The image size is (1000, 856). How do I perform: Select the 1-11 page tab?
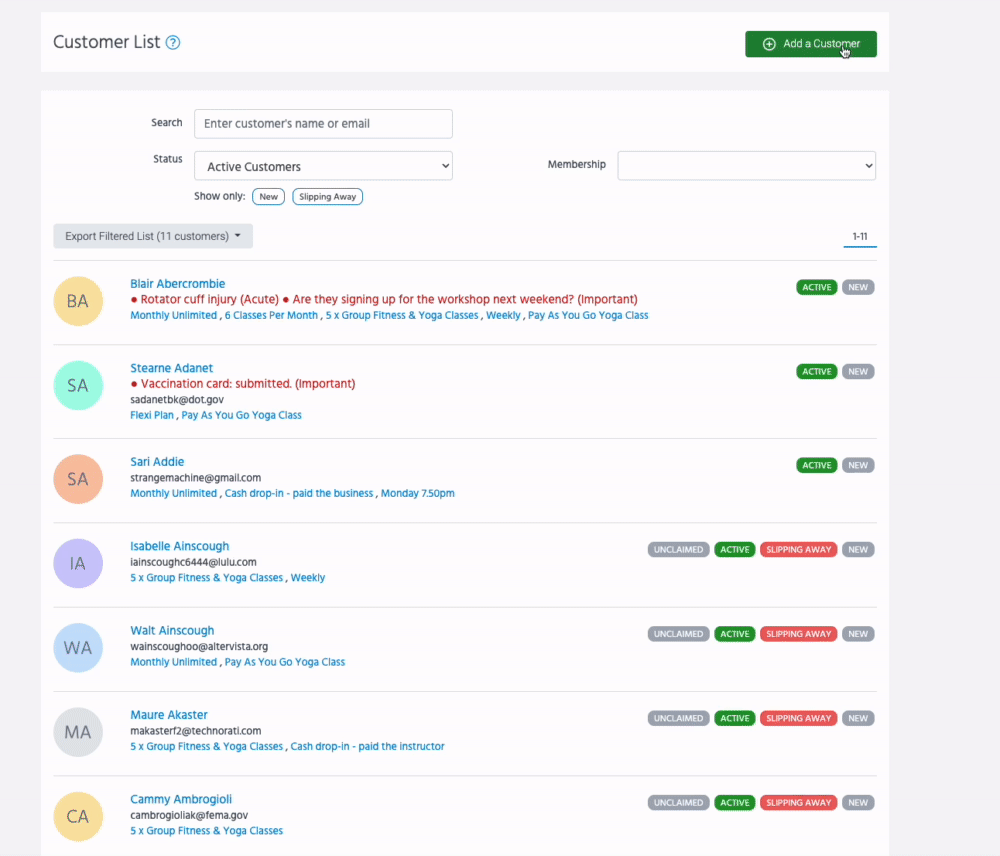click(x=859, y=236)
